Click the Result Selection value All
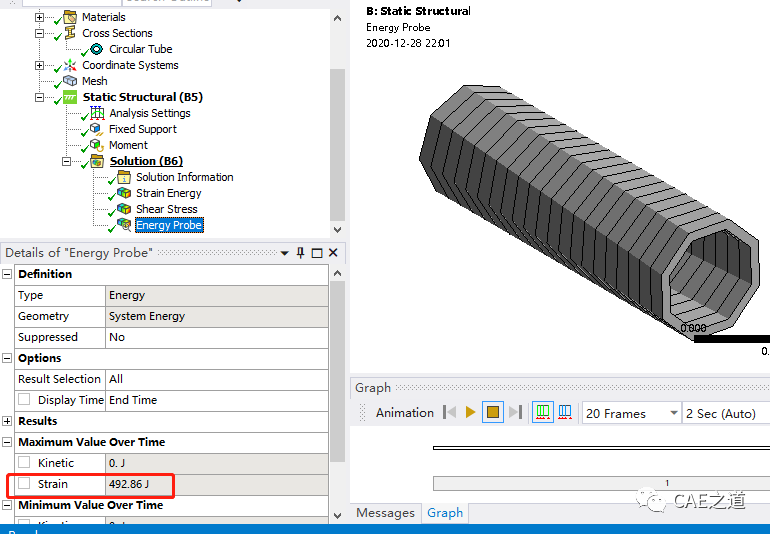Viewport: 770px width, 534px height. click(217, 379)
